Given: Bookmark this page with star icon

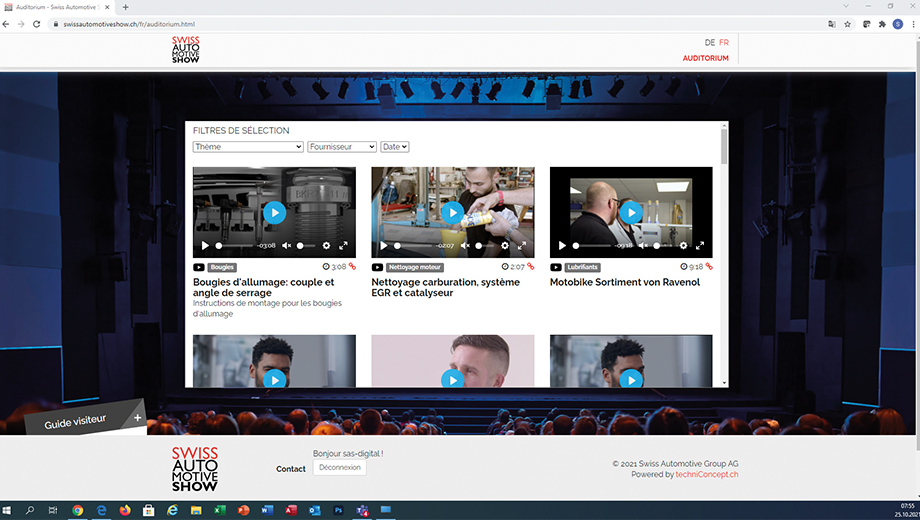Looking at the screenshot, I should [847, 24].
